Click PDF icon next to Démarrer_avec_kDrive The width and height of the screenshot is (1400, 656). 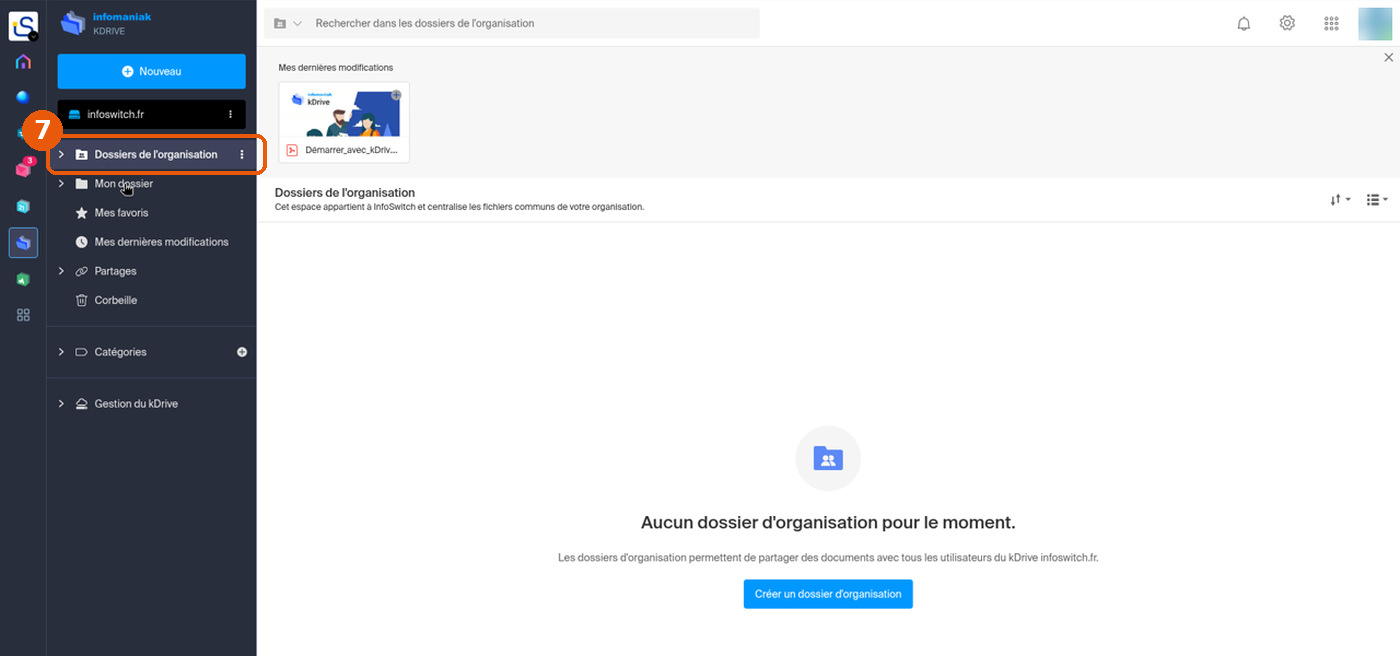point(292,150)
